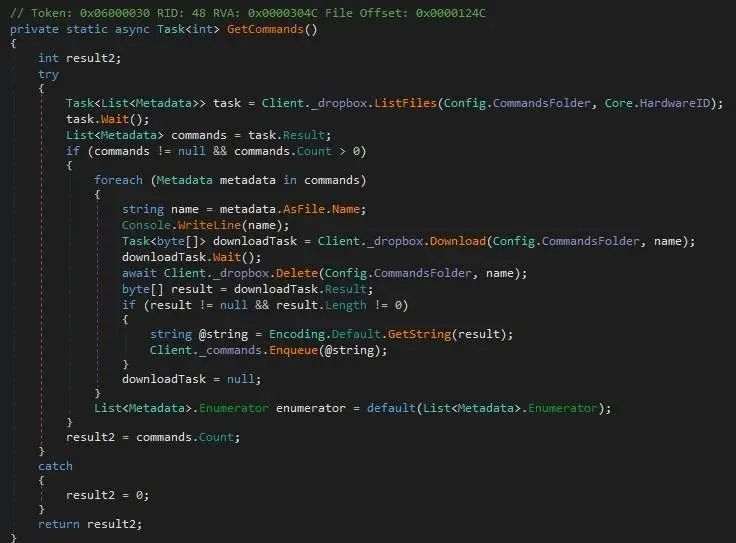Click the result2 = commands.Count line
Viewport: 736px width, 543px height.
point(153,437)
